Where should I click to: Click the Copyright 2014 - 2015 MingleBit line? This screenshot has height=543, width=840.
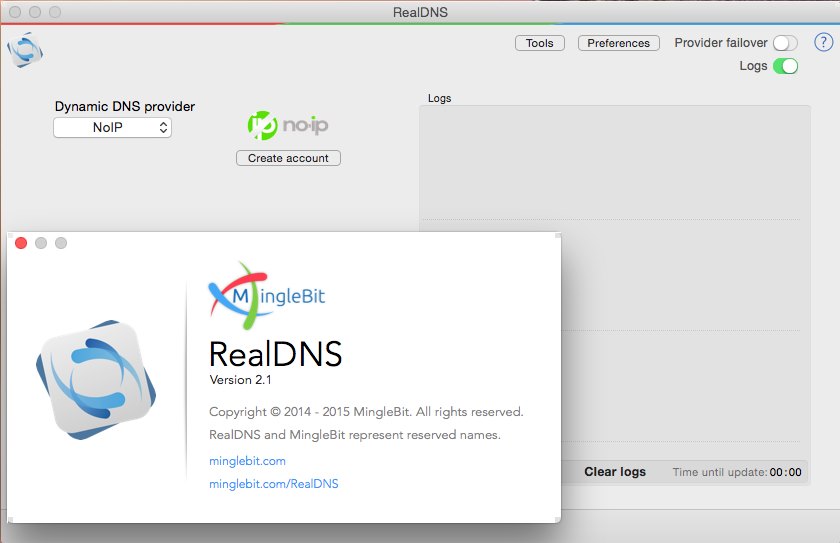pos(366,412)
